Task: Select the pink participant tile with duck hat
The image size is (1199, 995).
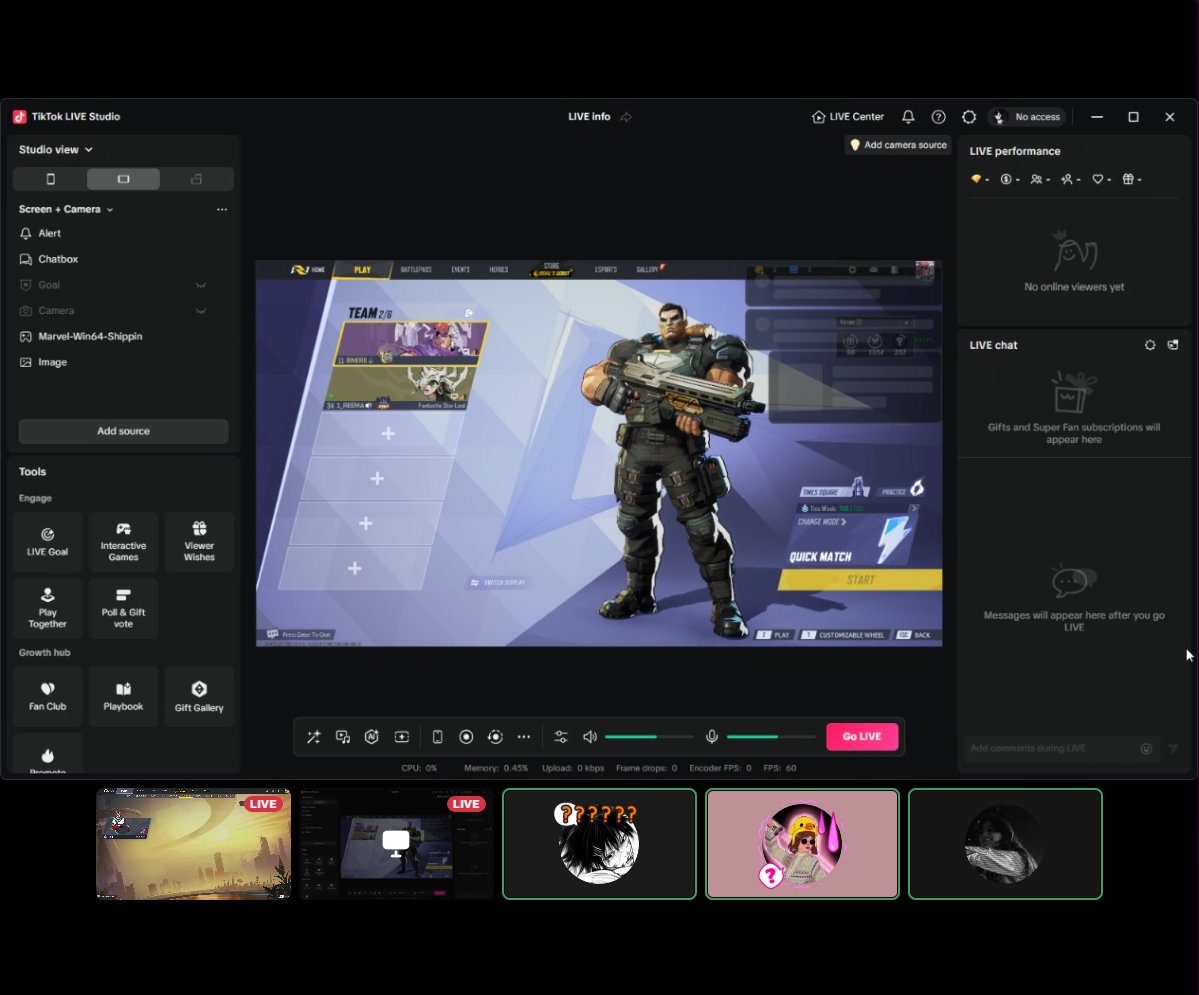Action: click(802, 844)
